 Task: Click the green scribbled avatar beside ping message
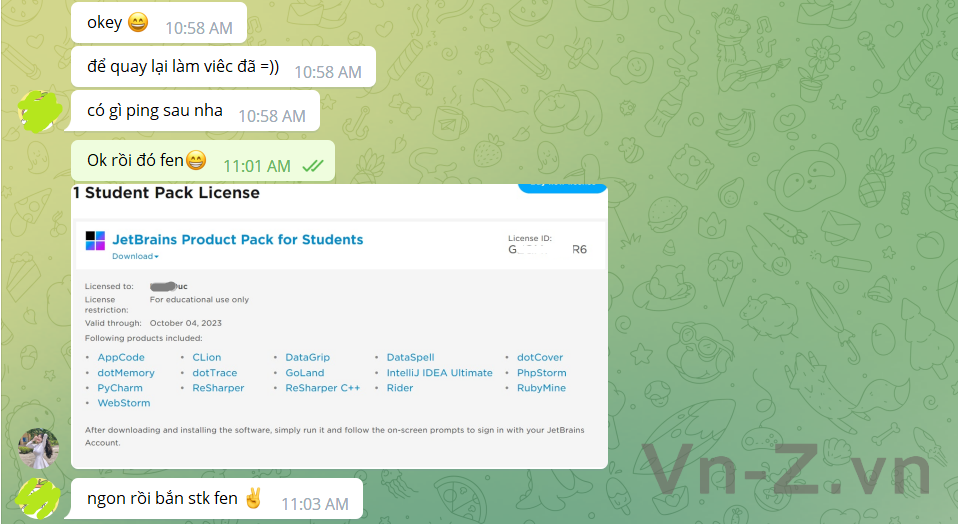(39, 111)
